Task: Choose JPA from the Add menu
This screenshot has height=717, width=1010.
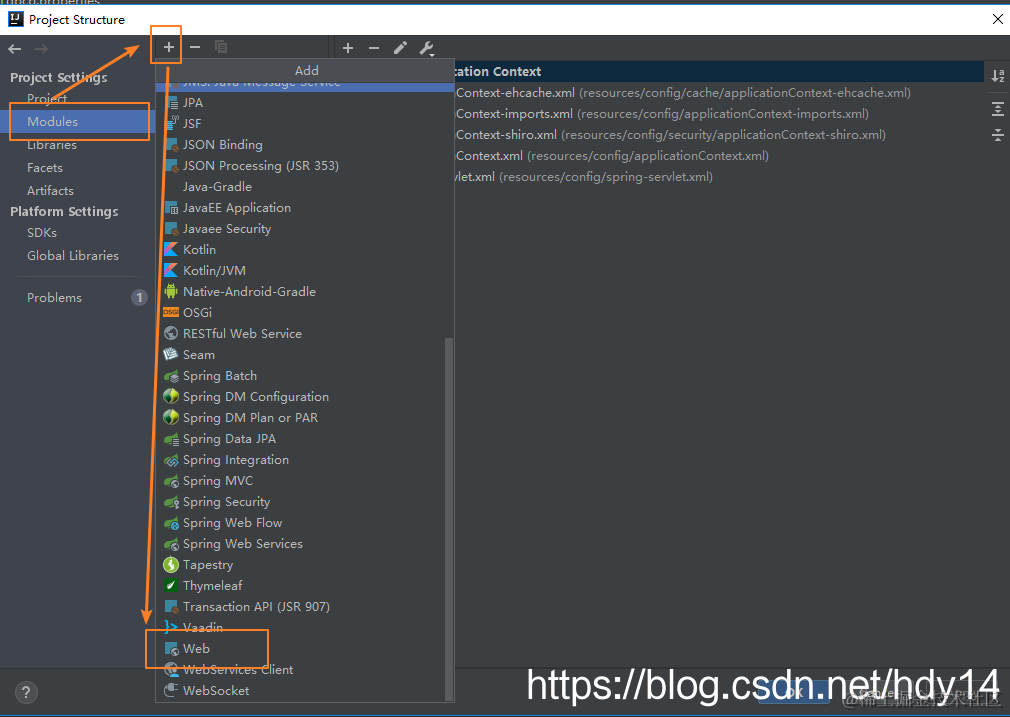Action: pyautogui.click(x=304, y=102)
